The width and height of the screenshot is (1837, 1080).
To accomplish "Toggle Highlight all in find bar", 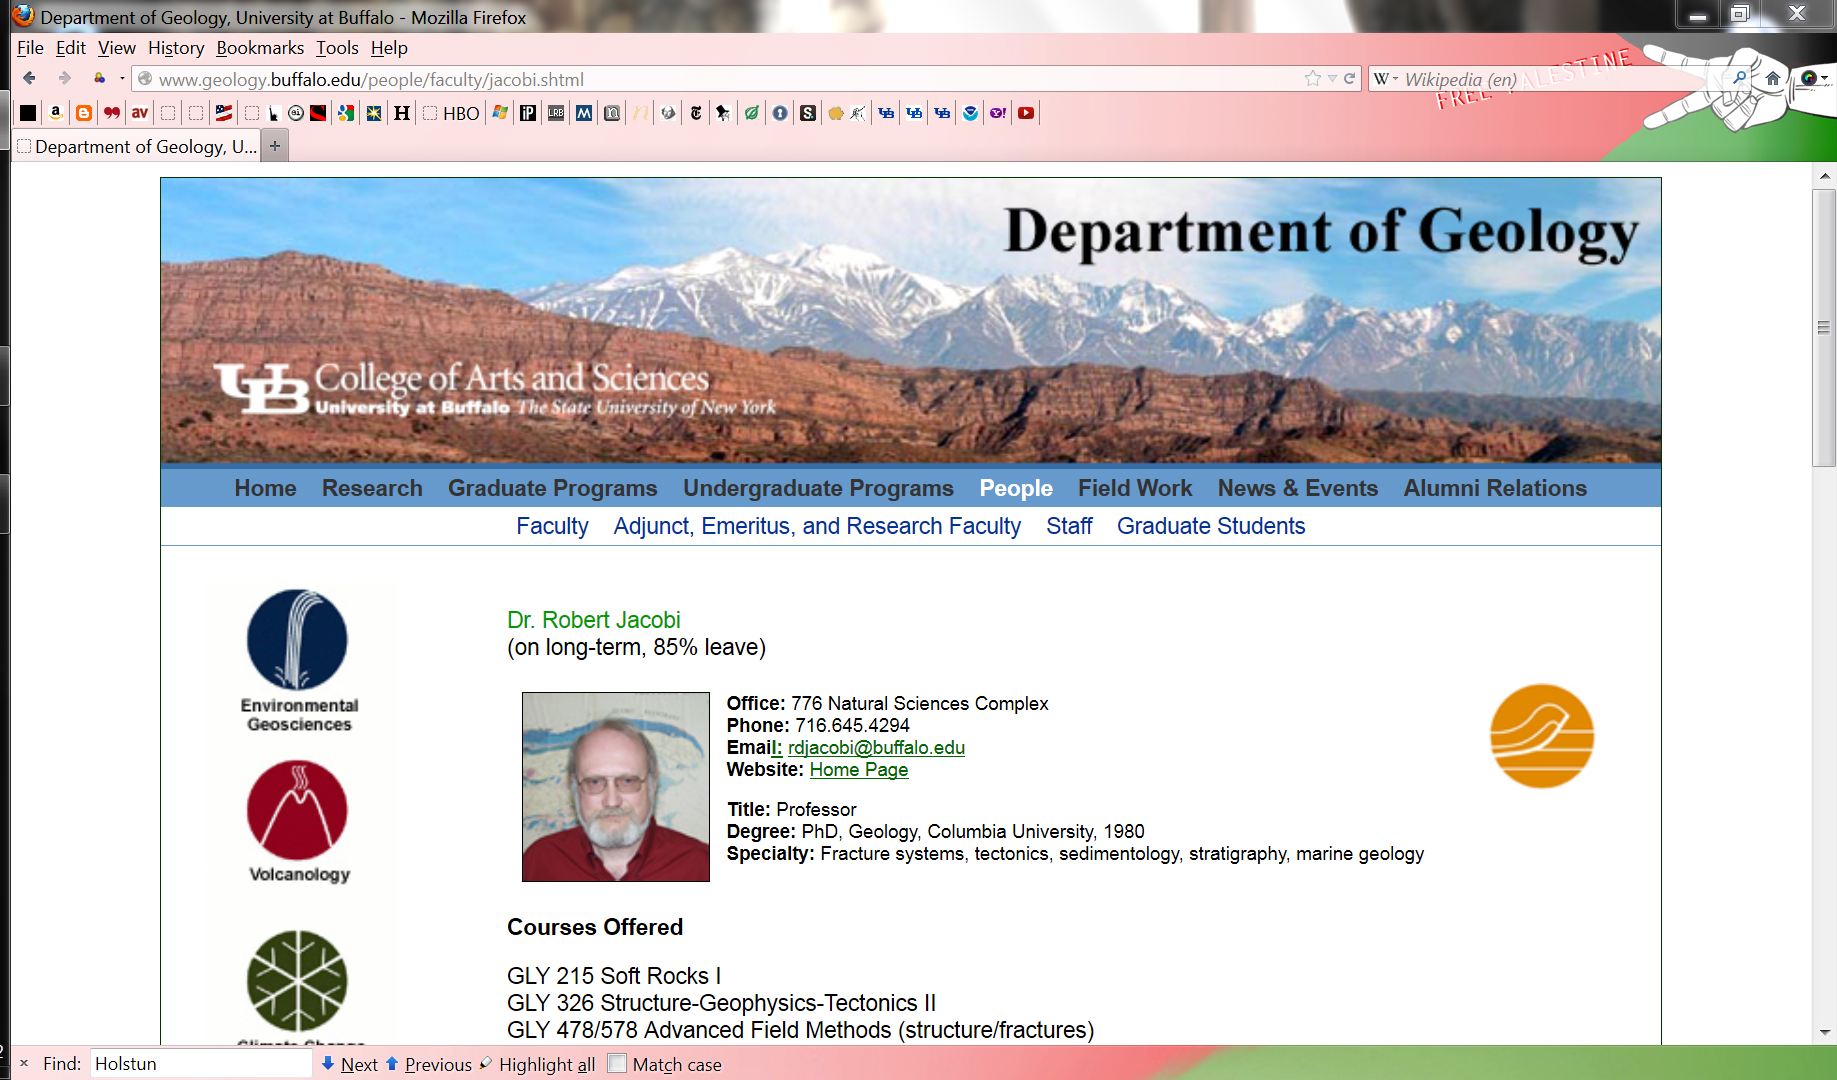I will 546,1064.
